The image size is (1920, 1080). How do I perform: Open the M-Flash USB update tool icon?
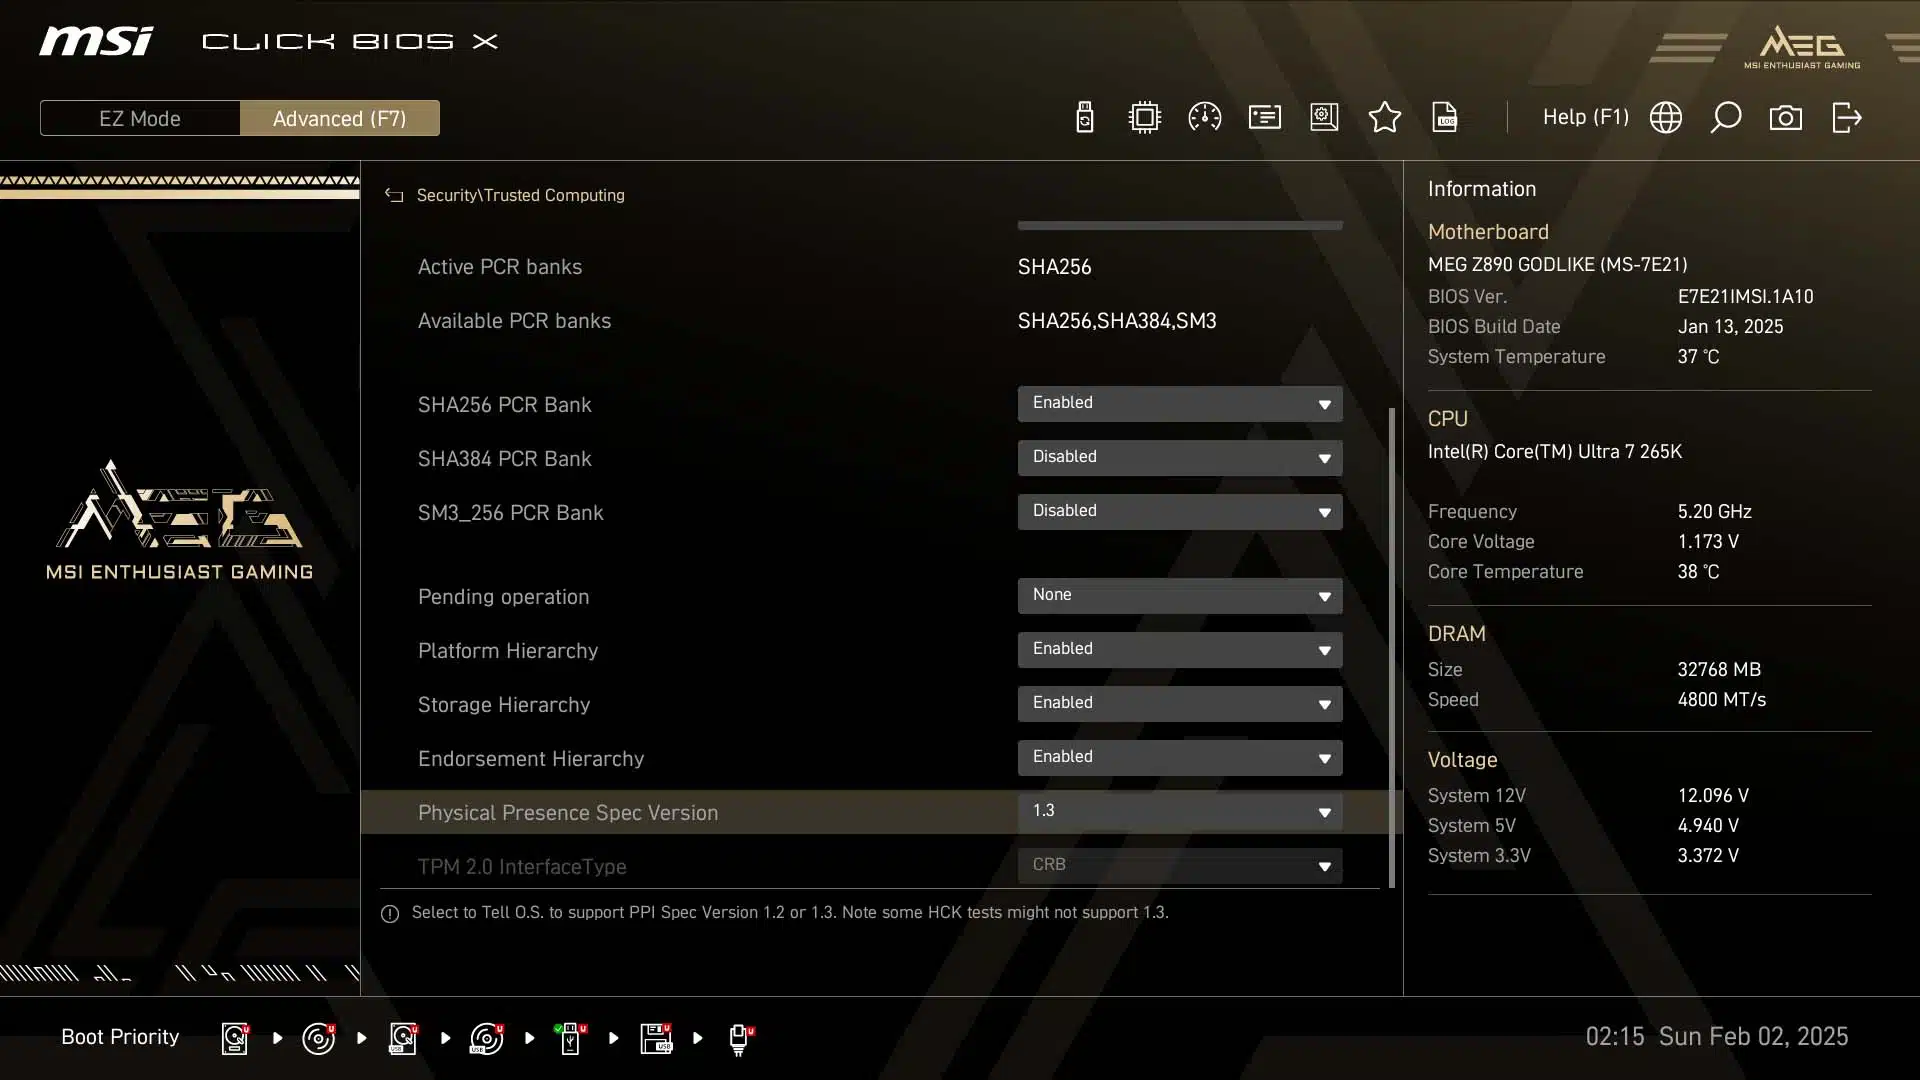(x=1084, y=118)
